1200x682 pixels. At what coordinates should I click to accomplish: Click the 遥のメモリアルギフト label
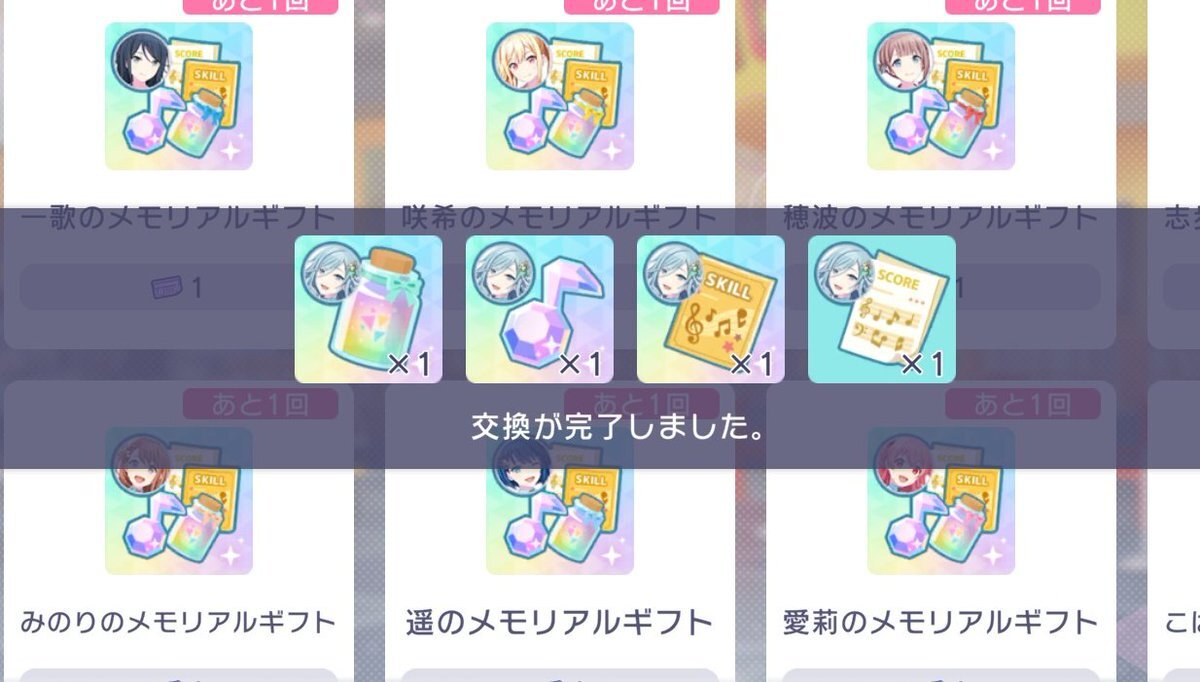(x=560, y=622)
